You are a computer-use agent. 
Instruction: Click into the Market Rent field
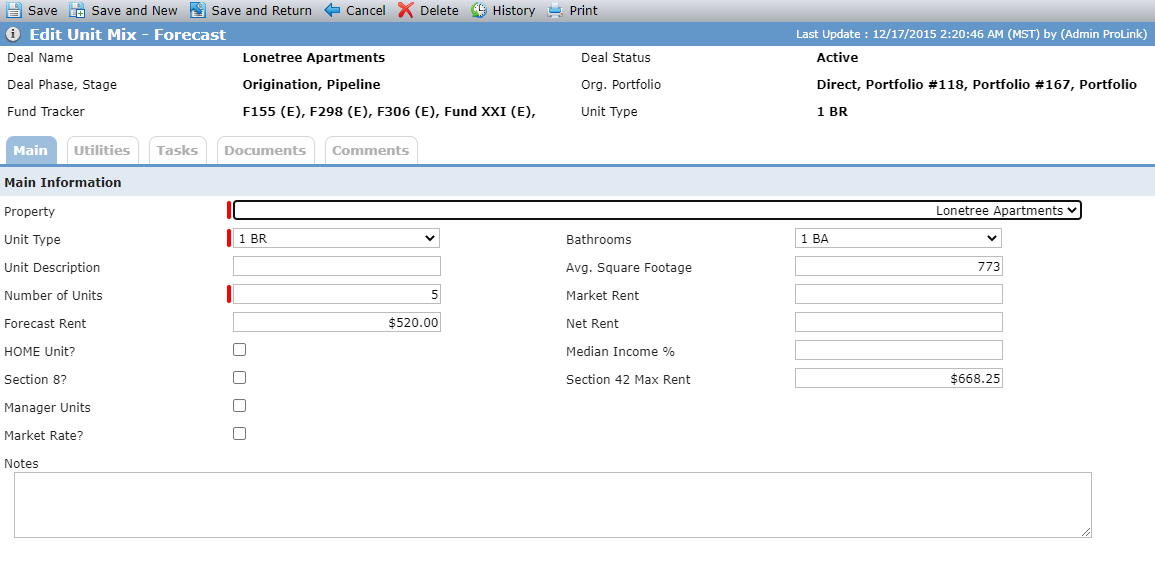click(x=899, y=295)
